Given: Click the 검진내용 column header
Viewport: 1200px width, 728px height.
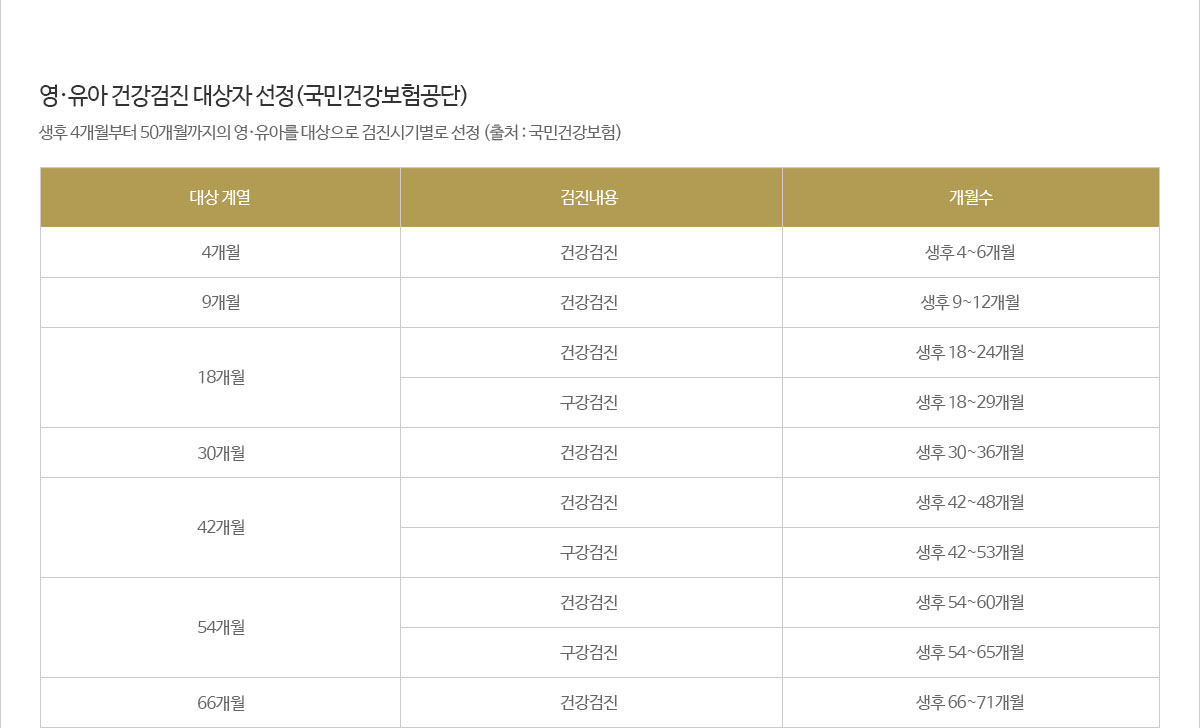Looking at the screenshot, I should point(590,197).
